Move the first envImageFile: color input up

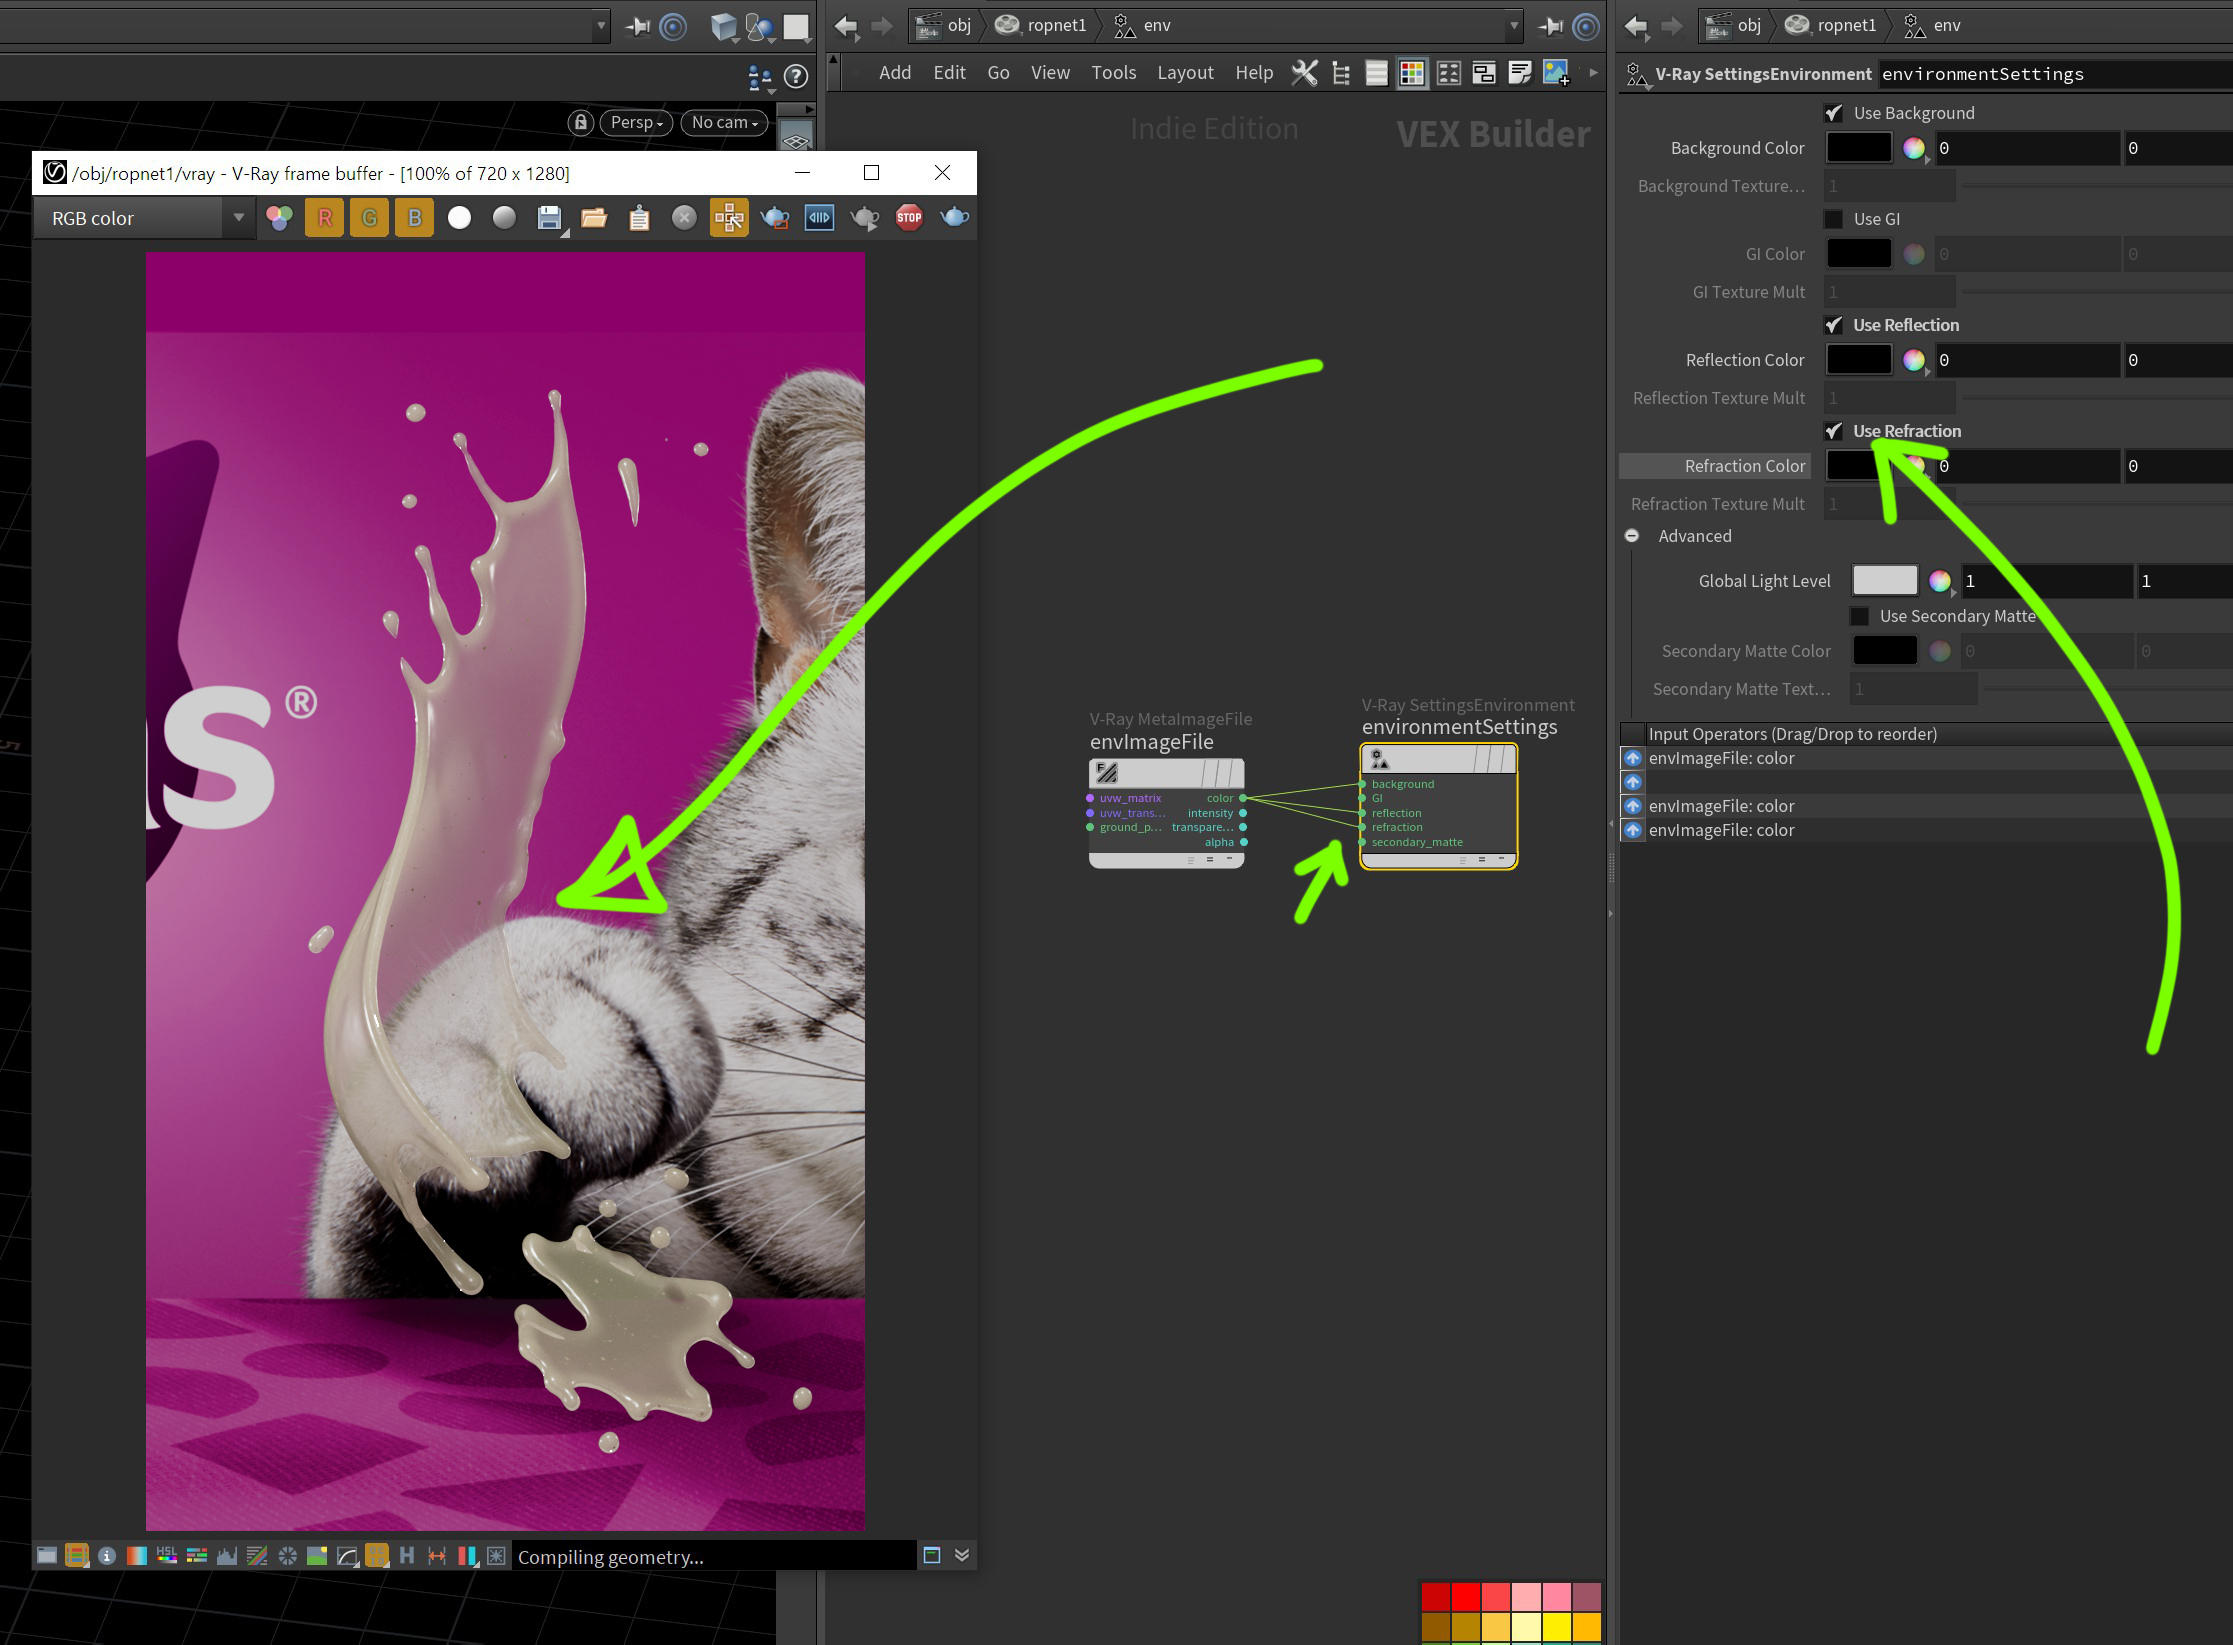(x=1633, y=758)
